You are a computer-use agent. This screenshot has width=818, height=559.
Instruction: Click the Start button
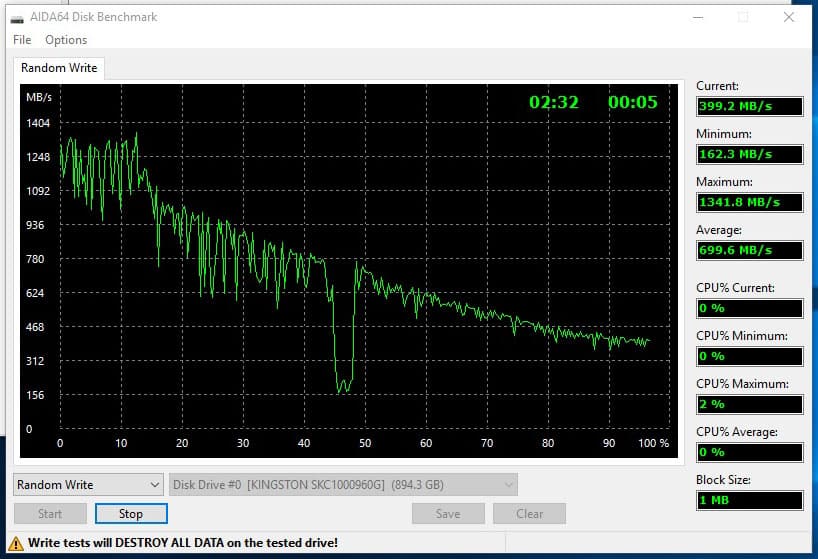tap(50, 514)
